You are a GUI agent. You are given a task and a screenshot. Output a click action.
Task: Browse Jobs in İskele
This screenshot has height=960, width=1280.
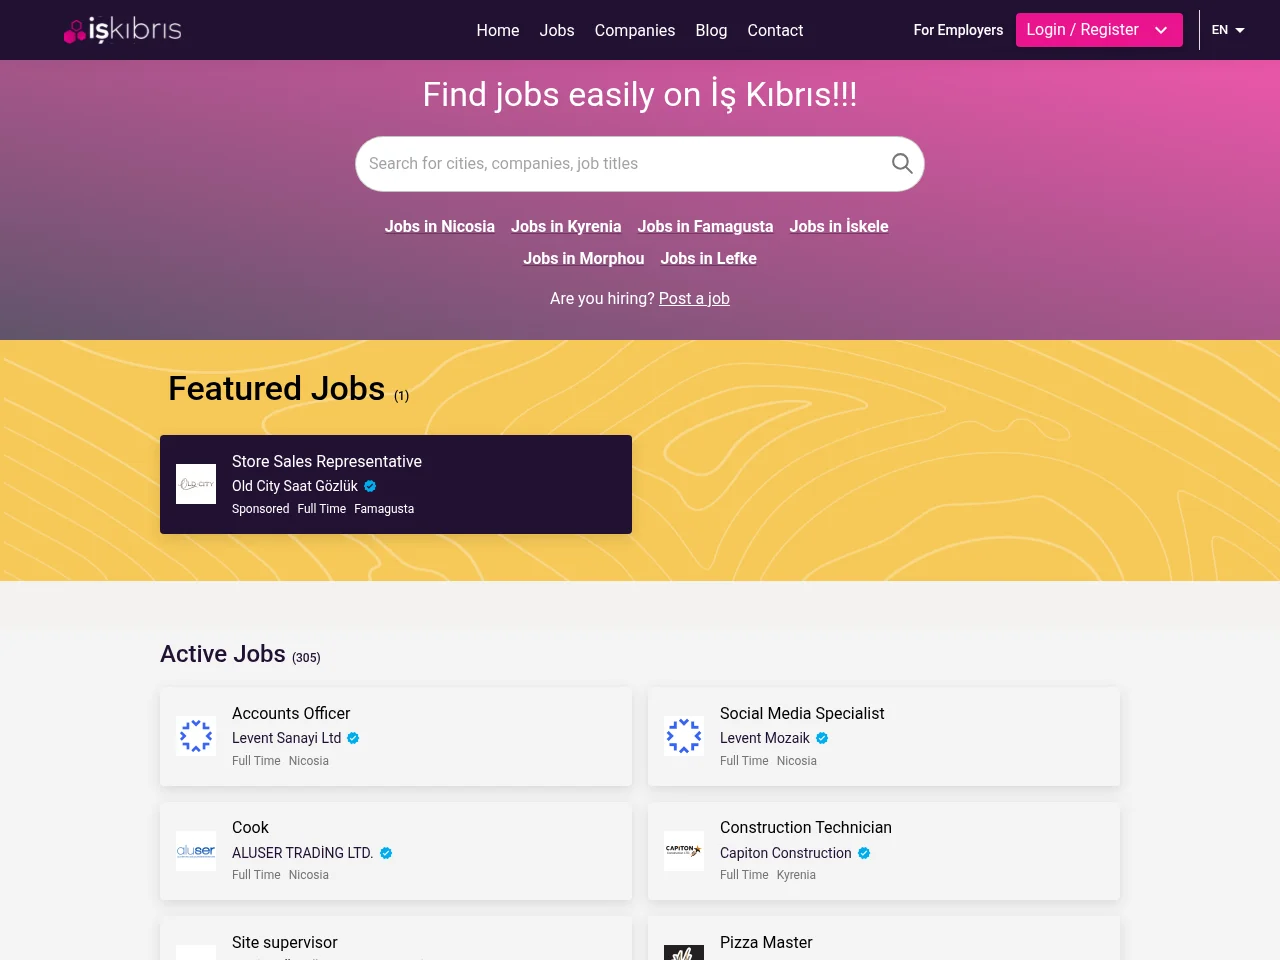839,226
